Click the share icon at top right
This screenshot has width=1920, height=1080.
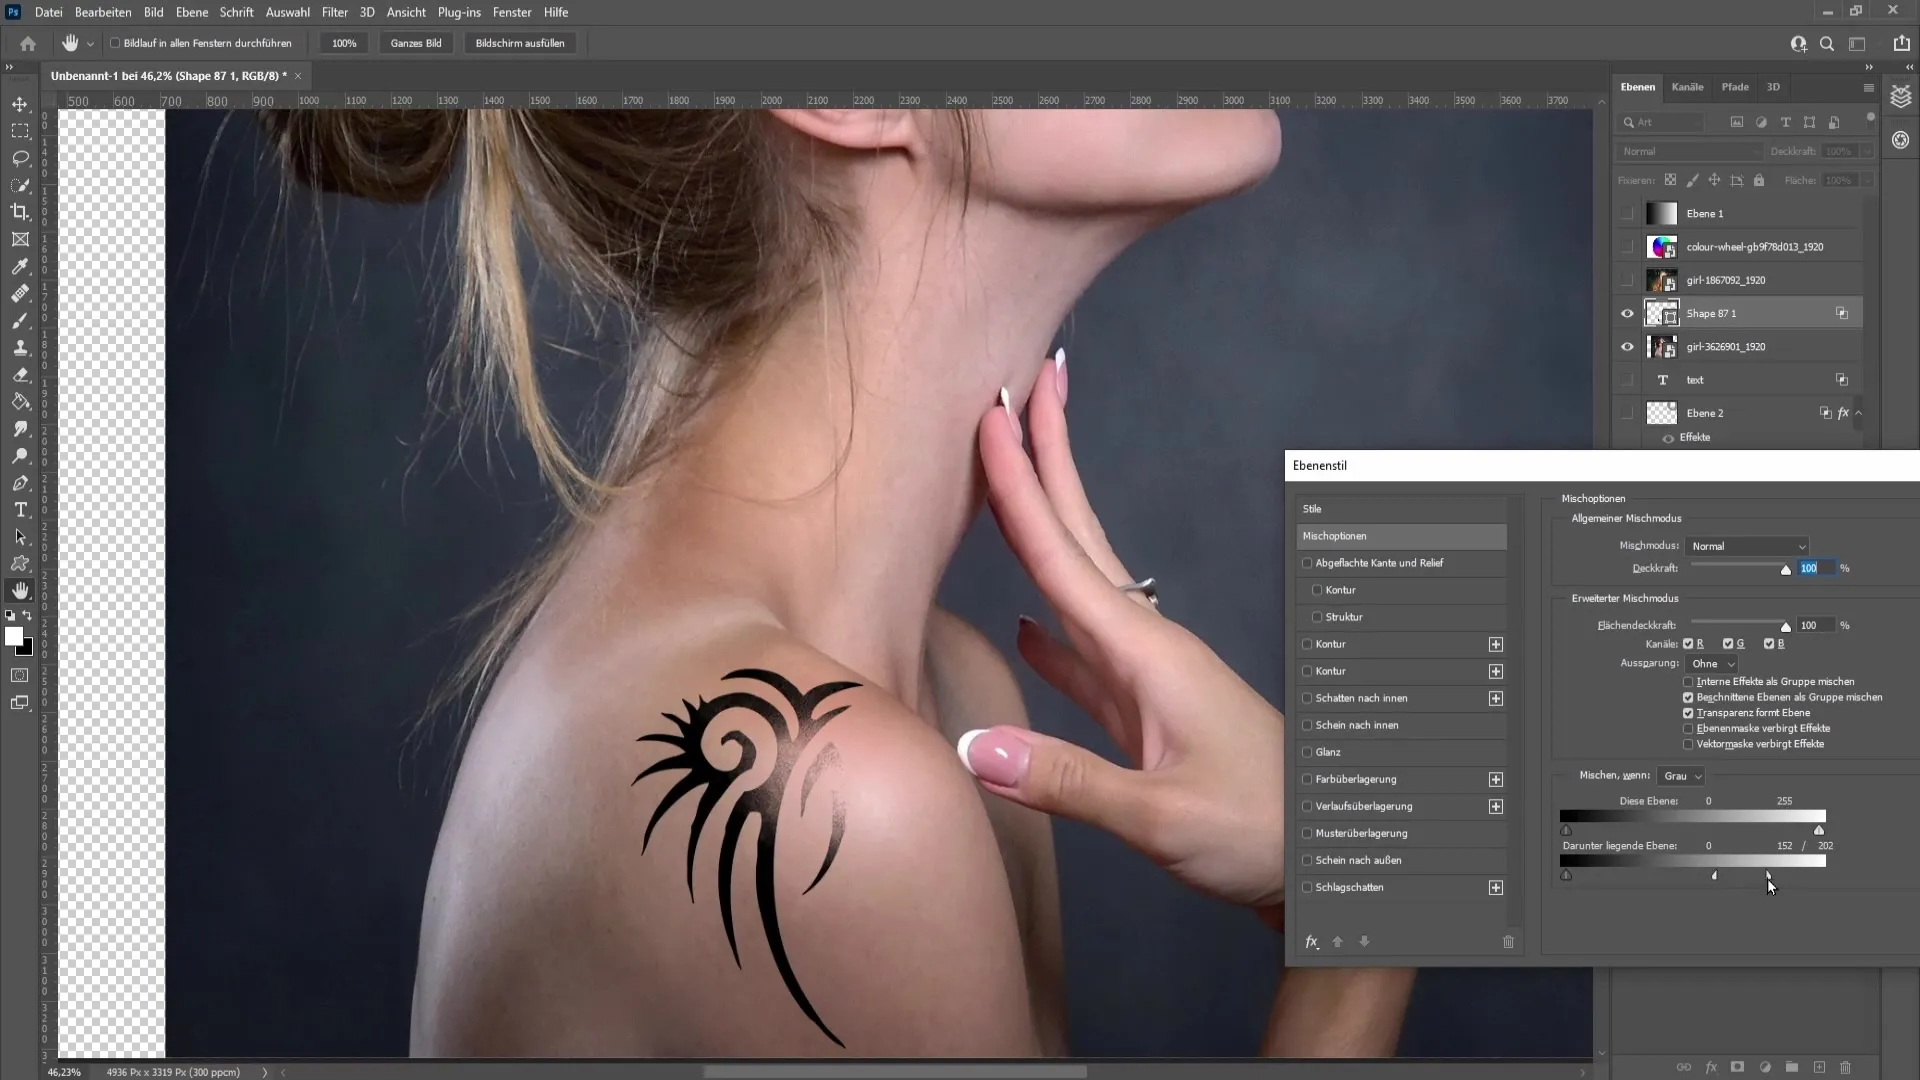pos(1901,43)
